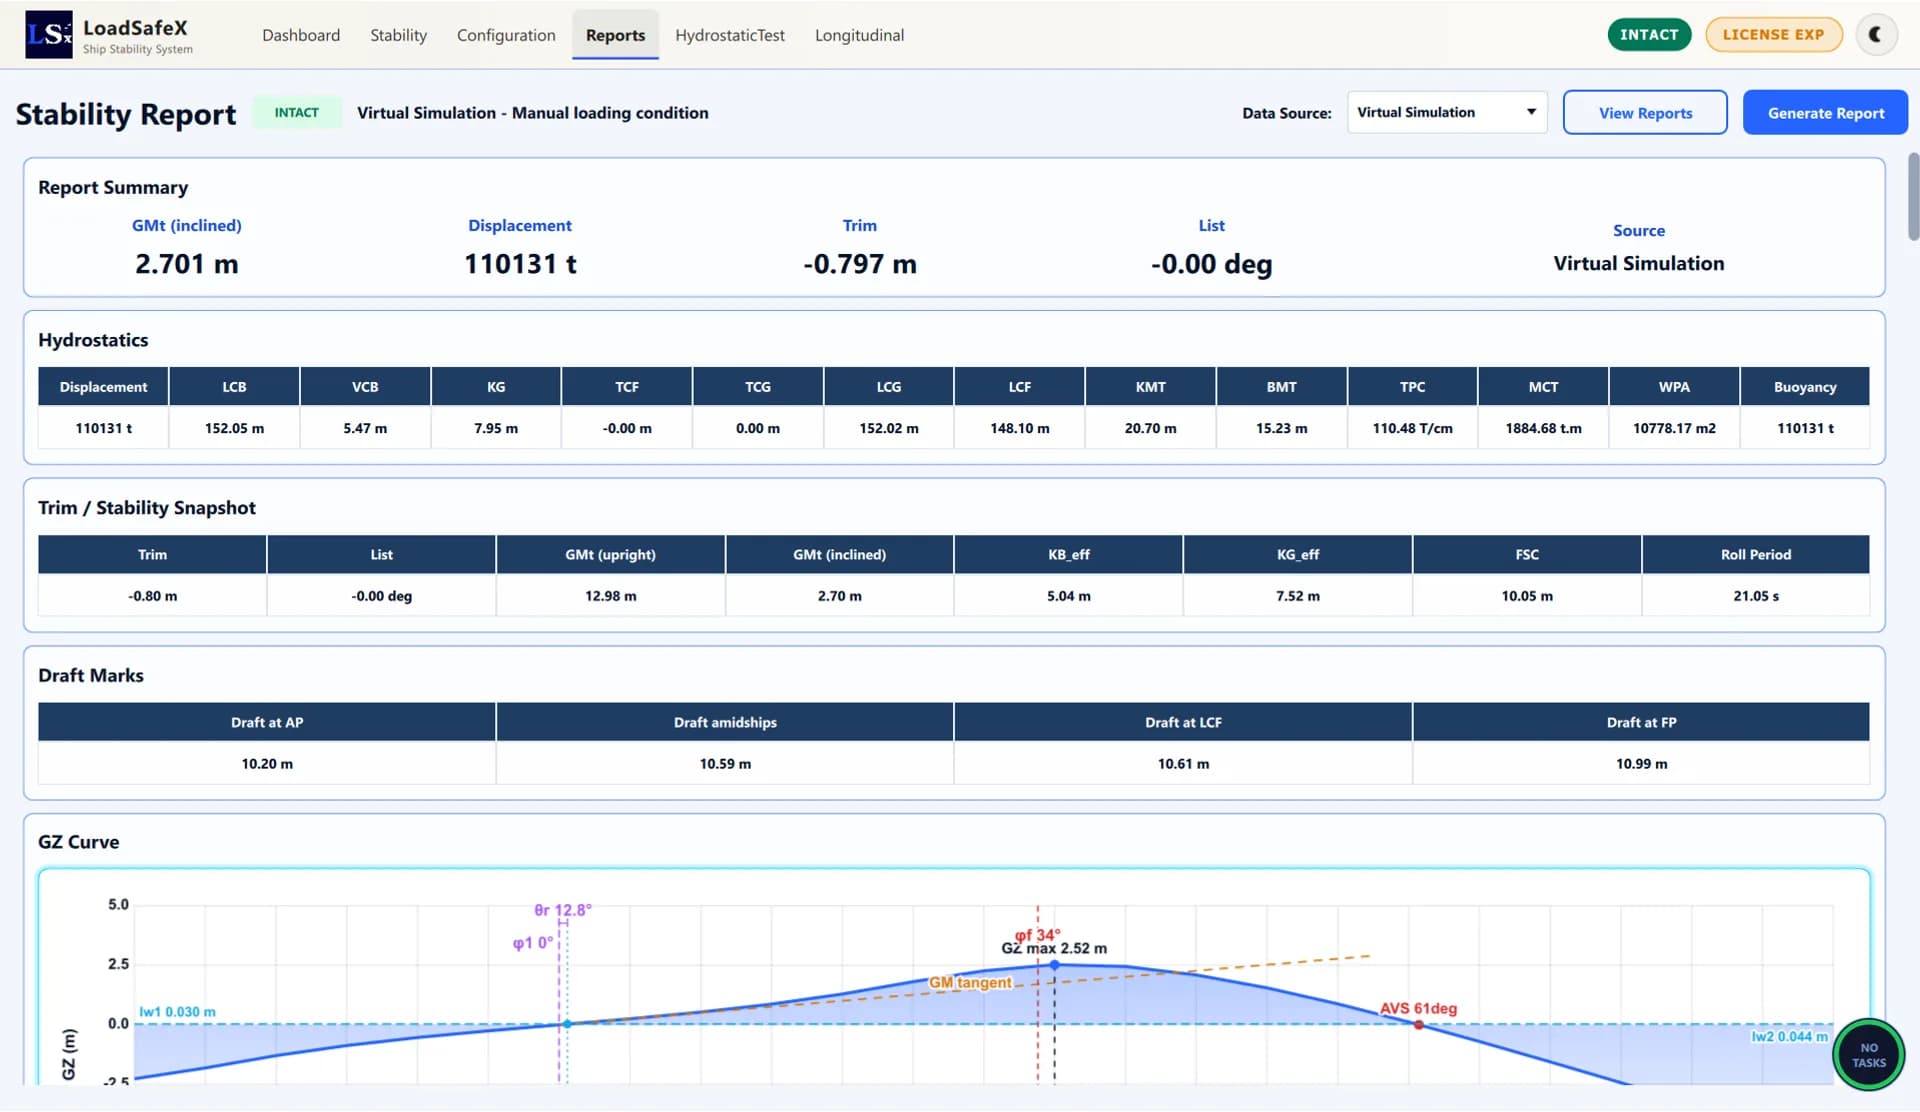Select the Reports tab
Image resolution: width=1920 pixels, height=1112 pixels.
615,35
